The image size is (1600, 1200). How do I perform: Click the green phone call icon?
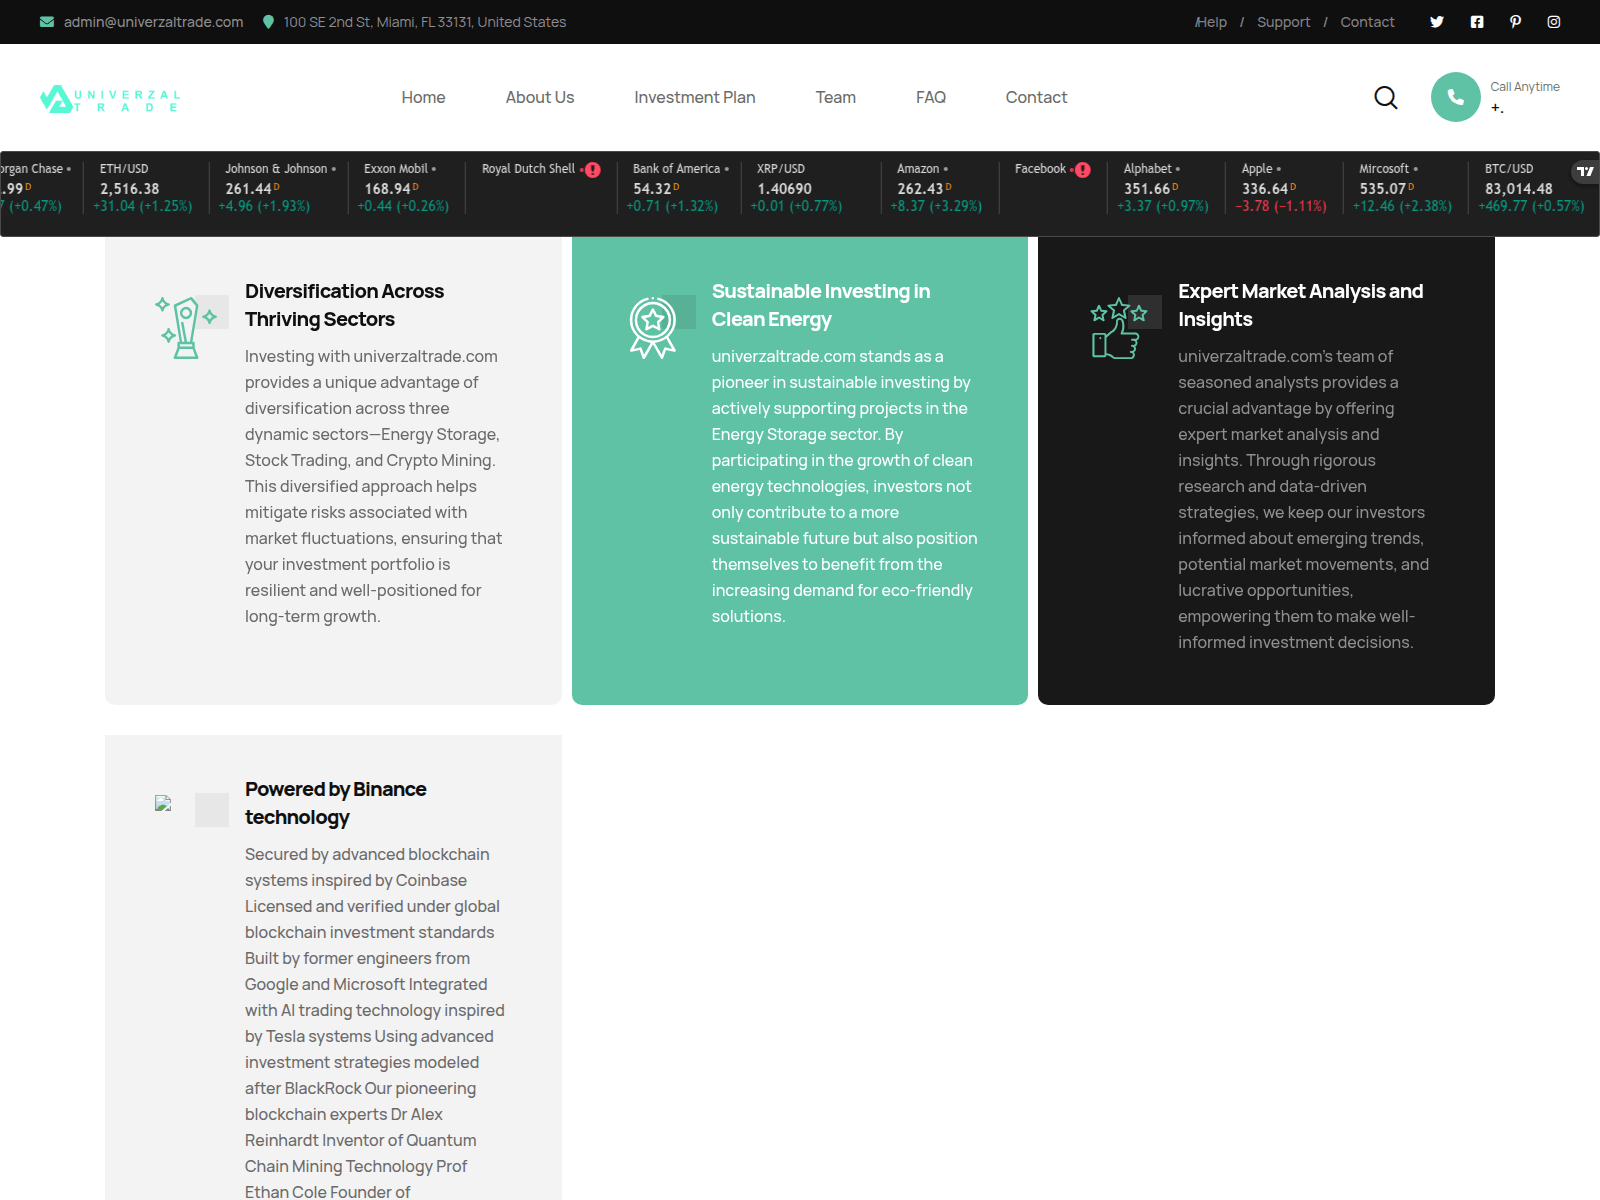click(1456, 97)
